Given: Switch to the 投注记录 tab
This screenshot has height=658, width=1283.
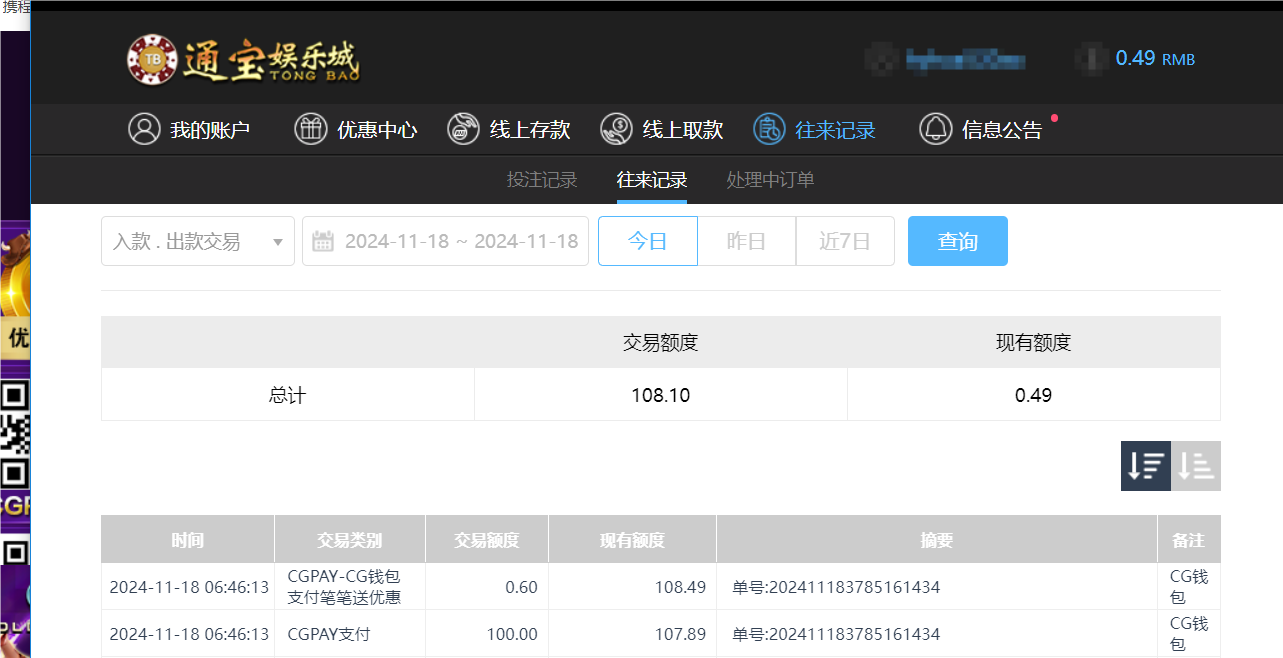Looking at the screenshot, I should pos(541,180).
